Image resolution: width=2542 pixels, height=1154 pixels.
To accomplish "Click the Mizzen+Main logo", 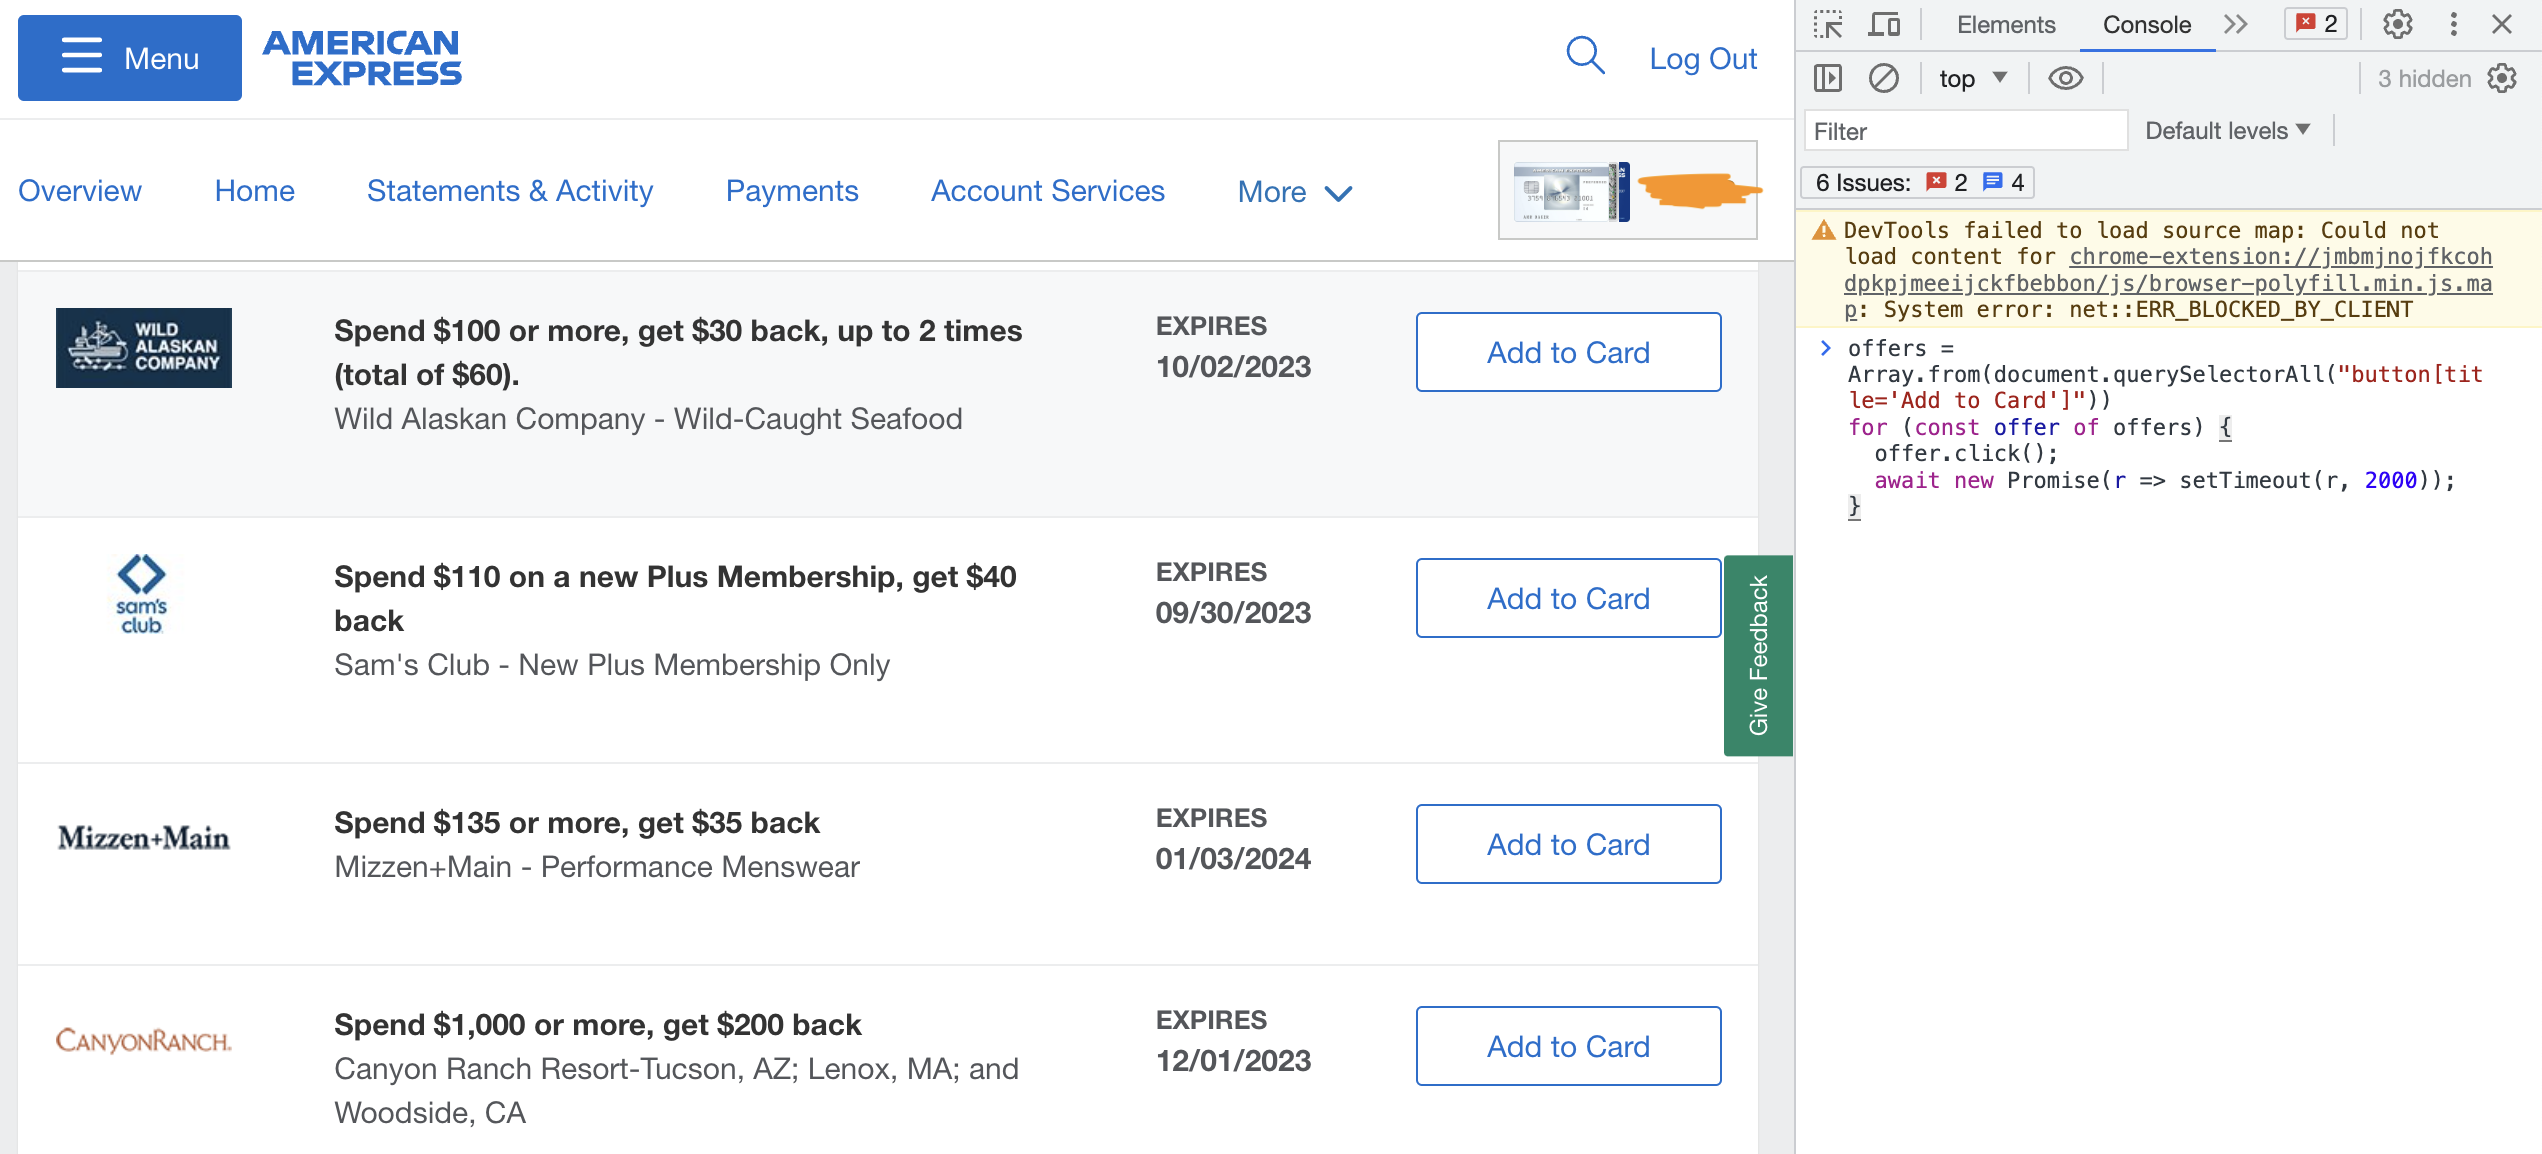I will pyautogui.click(x=144, y=838).
